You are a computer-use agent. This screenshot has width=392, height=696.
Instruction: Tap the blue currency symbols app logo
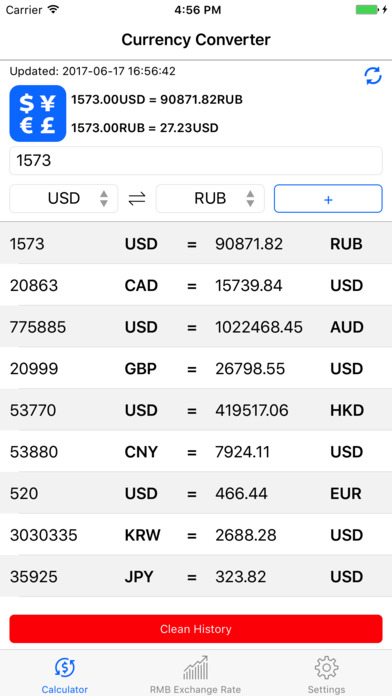(x=38, y=114)
